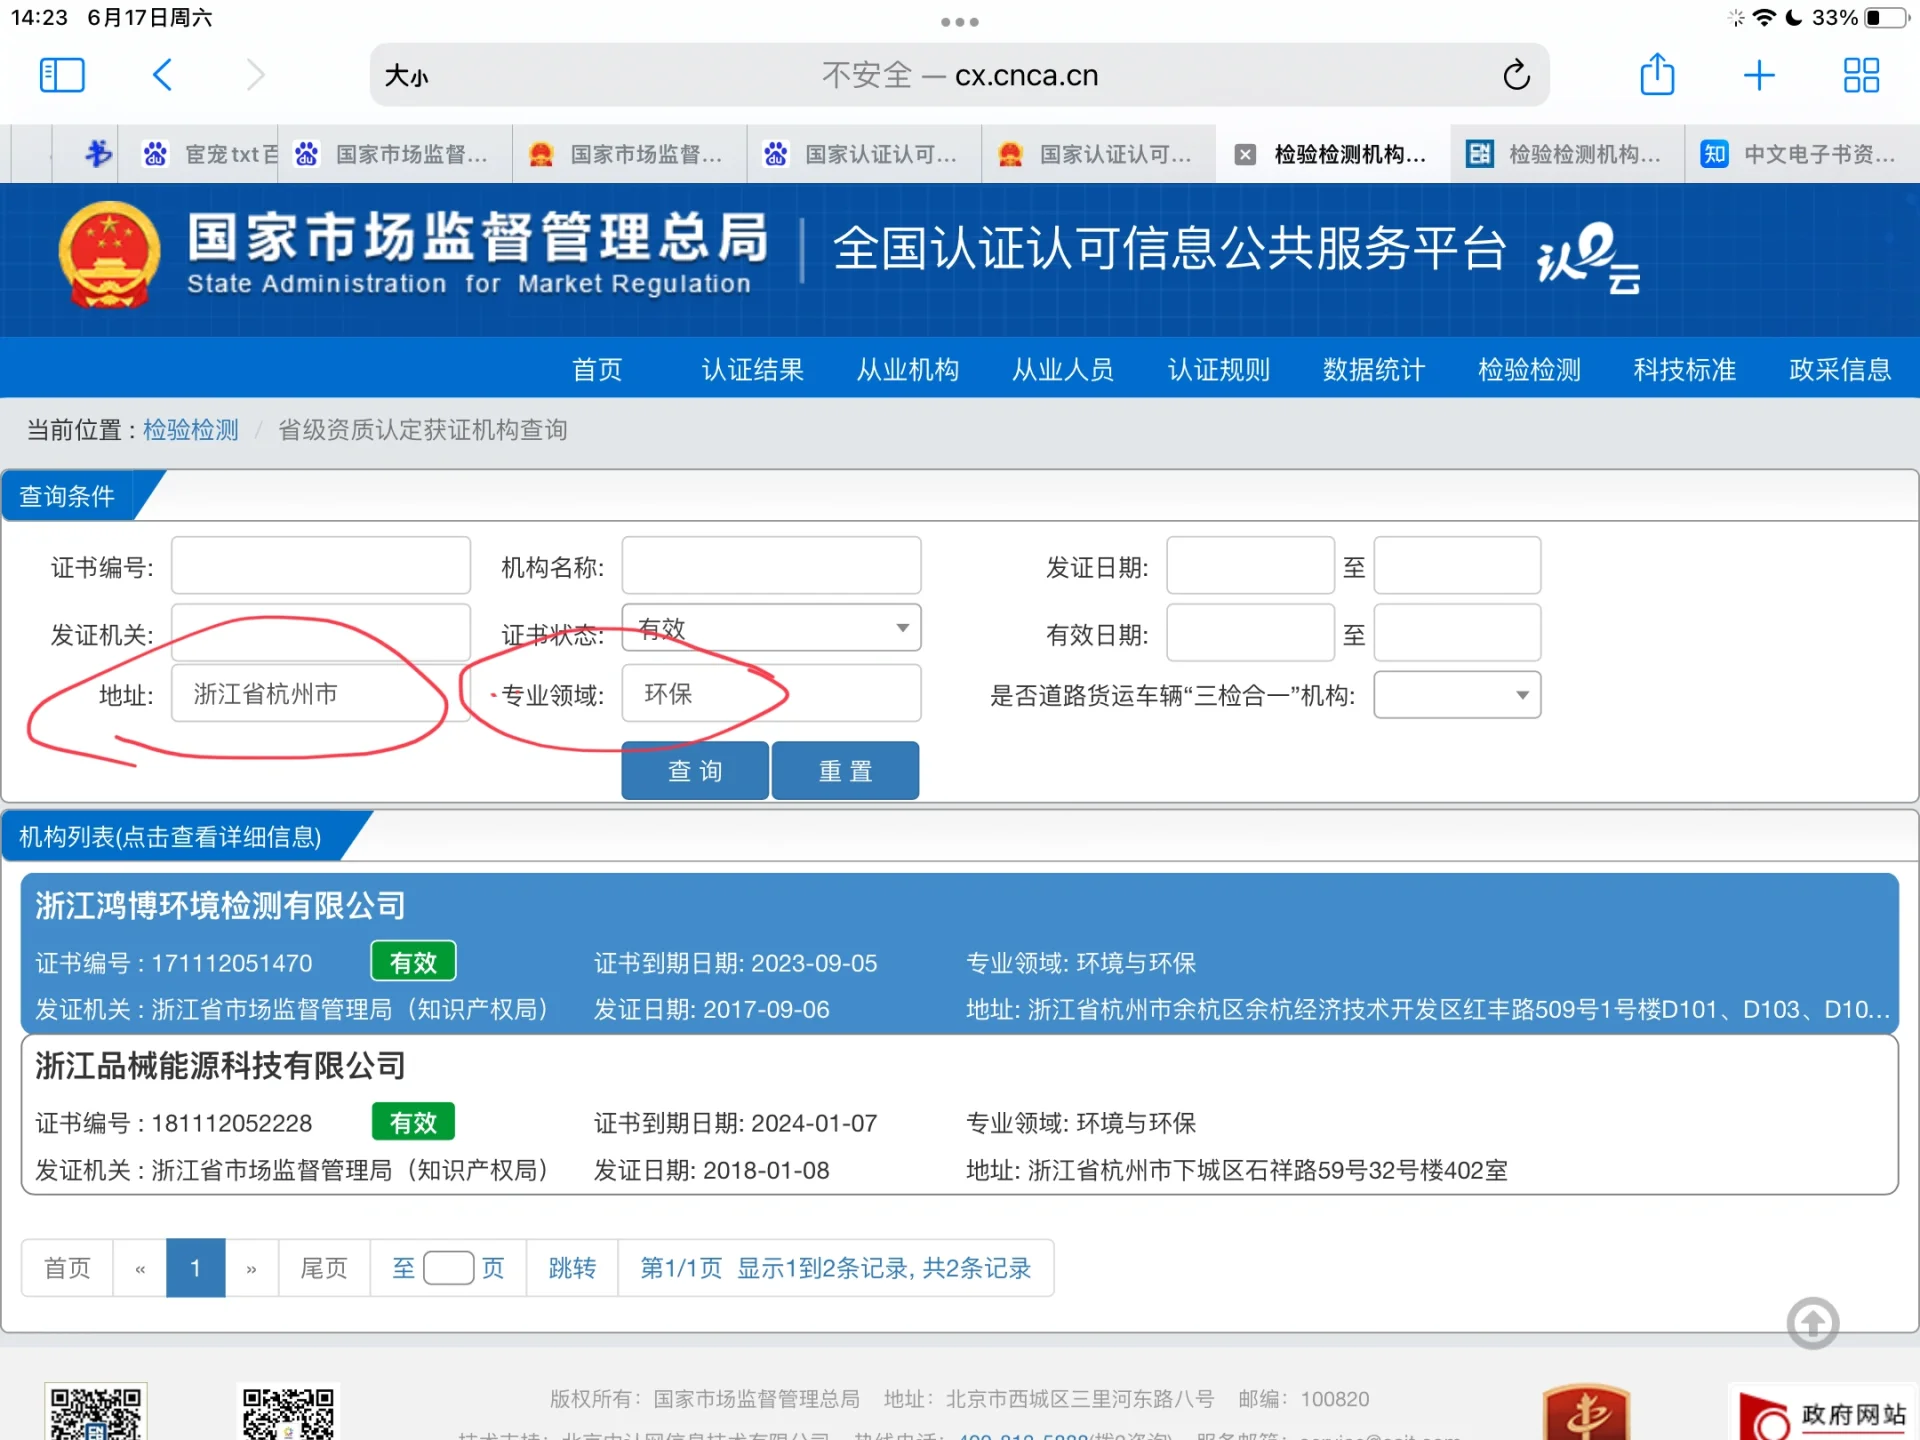The height and width of the screenshot is (1440, 1920).
Task: Select the 从业机构 navigation item
Action: (907, 369)
